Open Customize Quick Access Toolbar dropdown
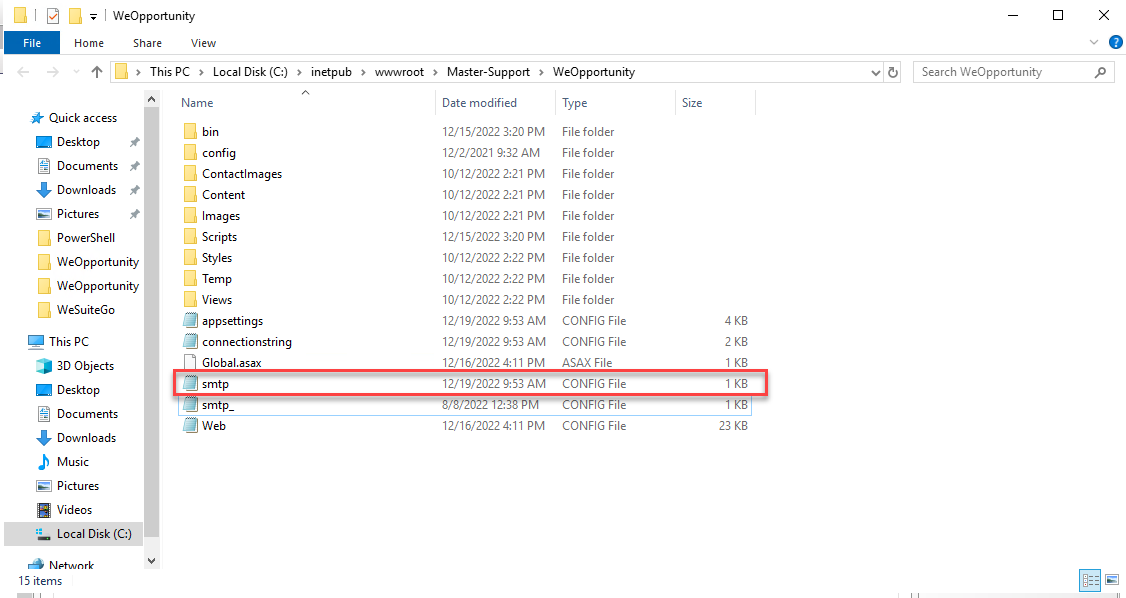1126x598 pixels. (93, 17)
